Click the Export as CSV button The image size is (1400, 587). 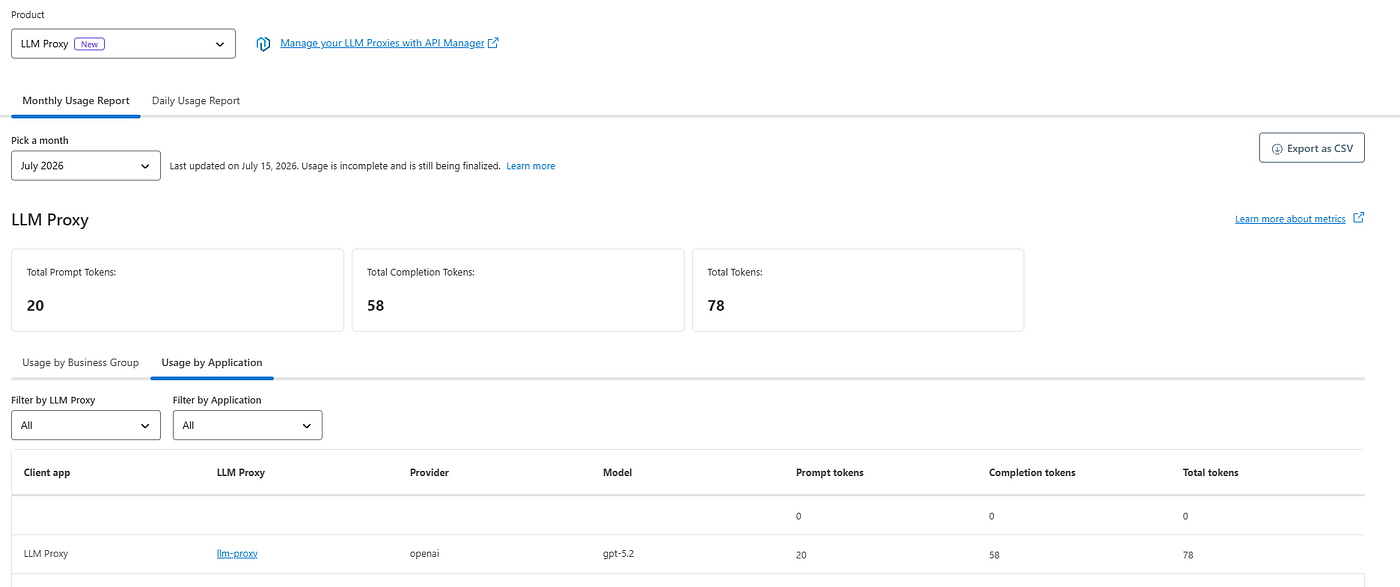1311,148
